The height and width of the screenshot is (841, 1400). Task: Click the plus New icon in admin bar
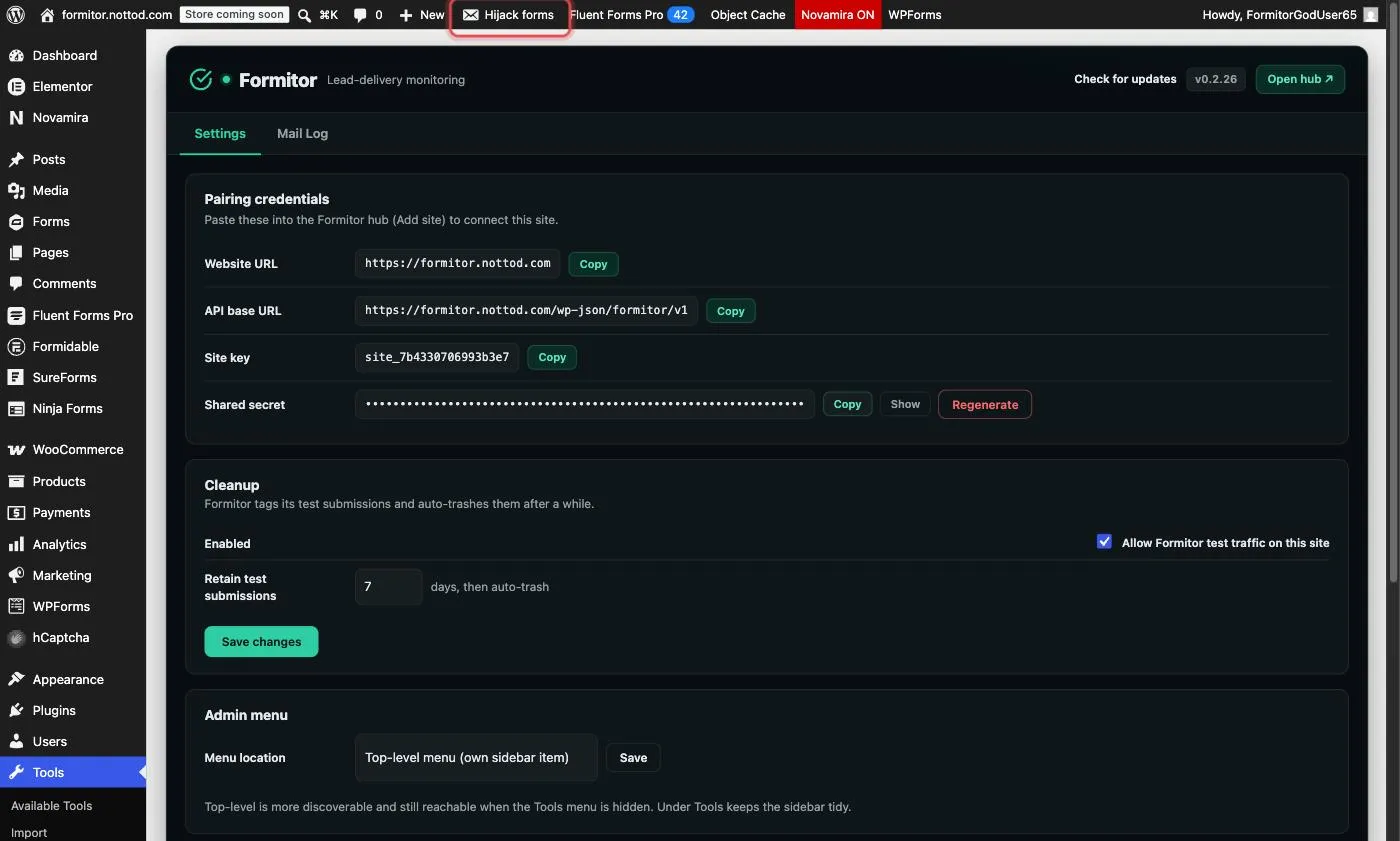(406, 15)
